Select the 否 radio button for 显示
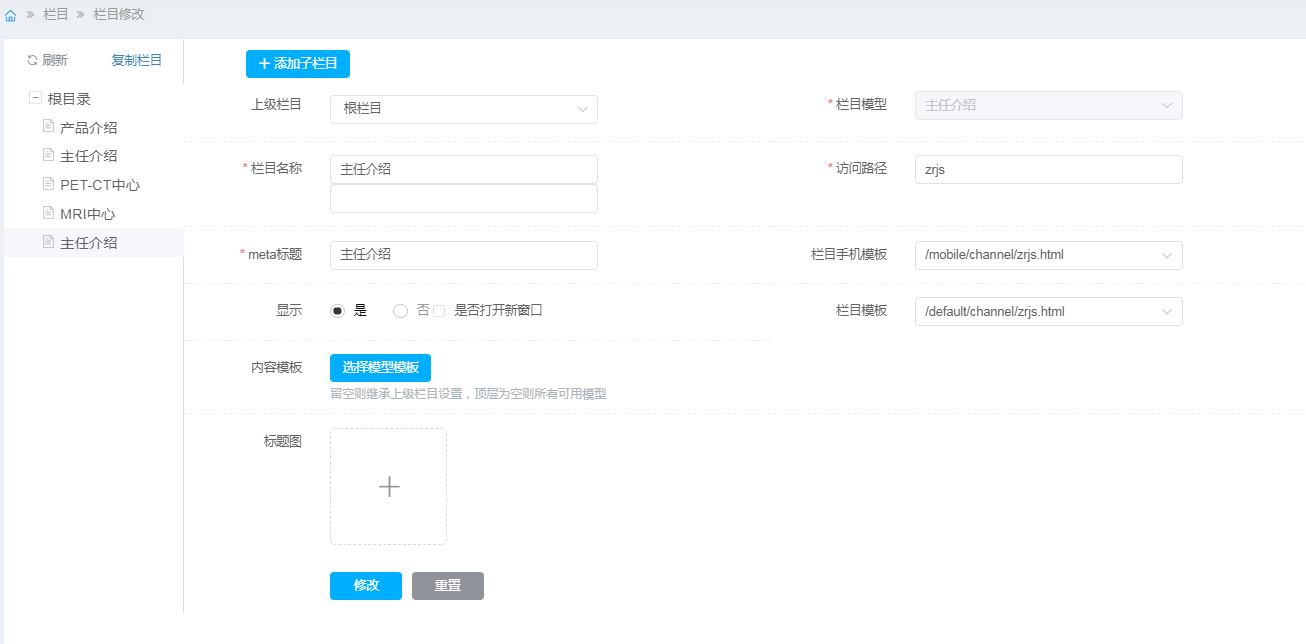 (x=400, y=311)
